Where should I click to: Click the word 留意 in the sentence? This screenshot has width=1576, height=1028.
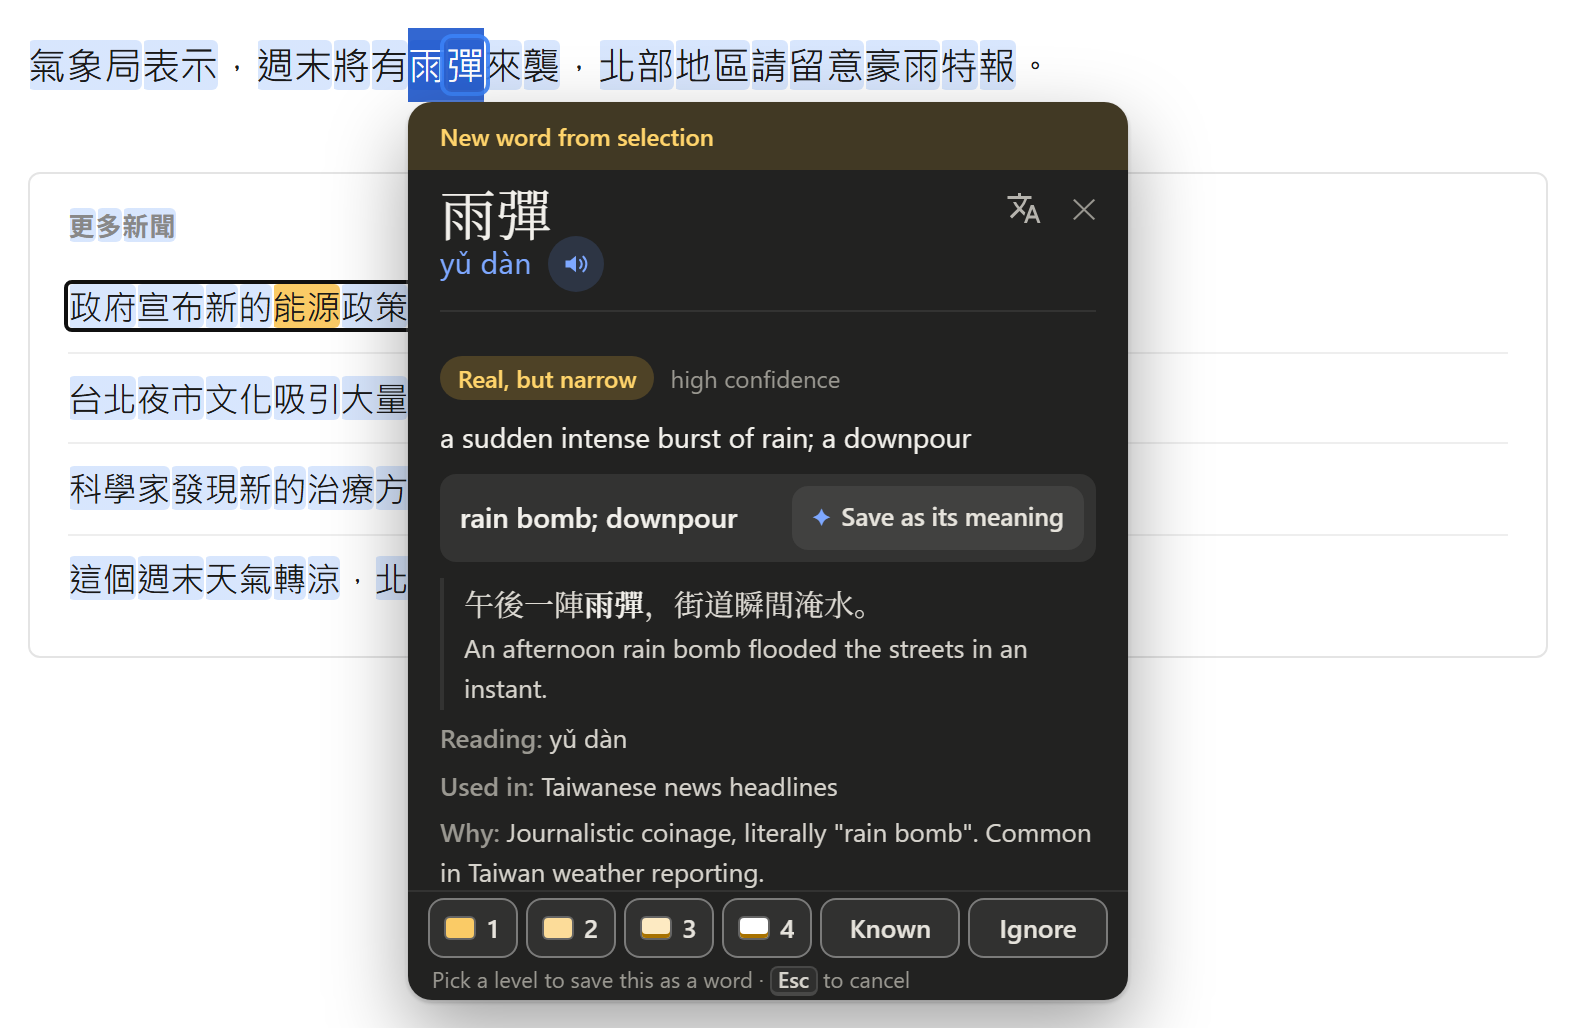(x=827, y=66)
